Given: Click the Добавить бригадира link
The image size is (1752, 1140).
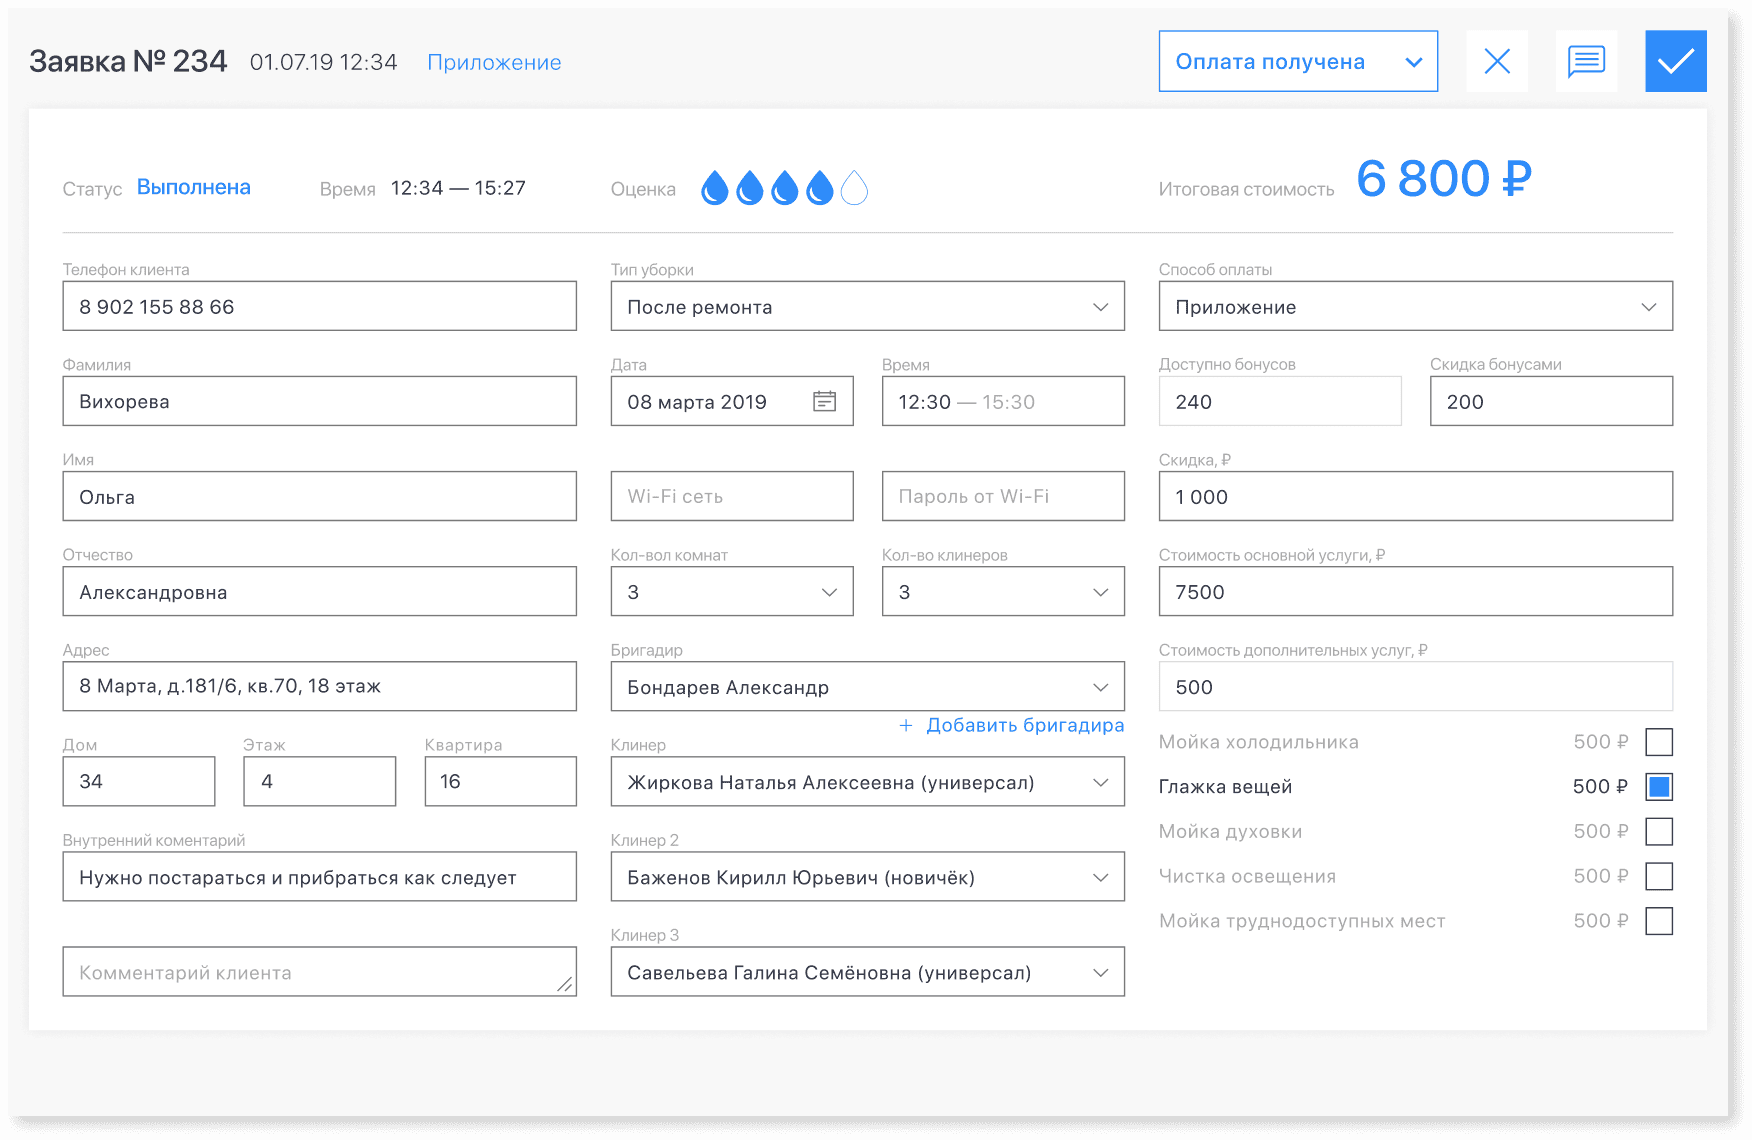Looking at the screenshot, I should tap(1024, 725).
